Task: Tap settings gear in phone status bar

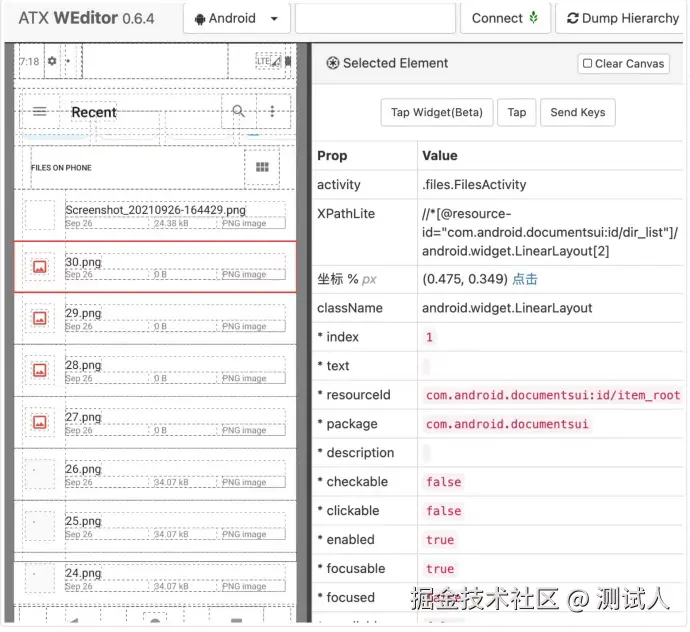Action: click(x=52, y=61)
